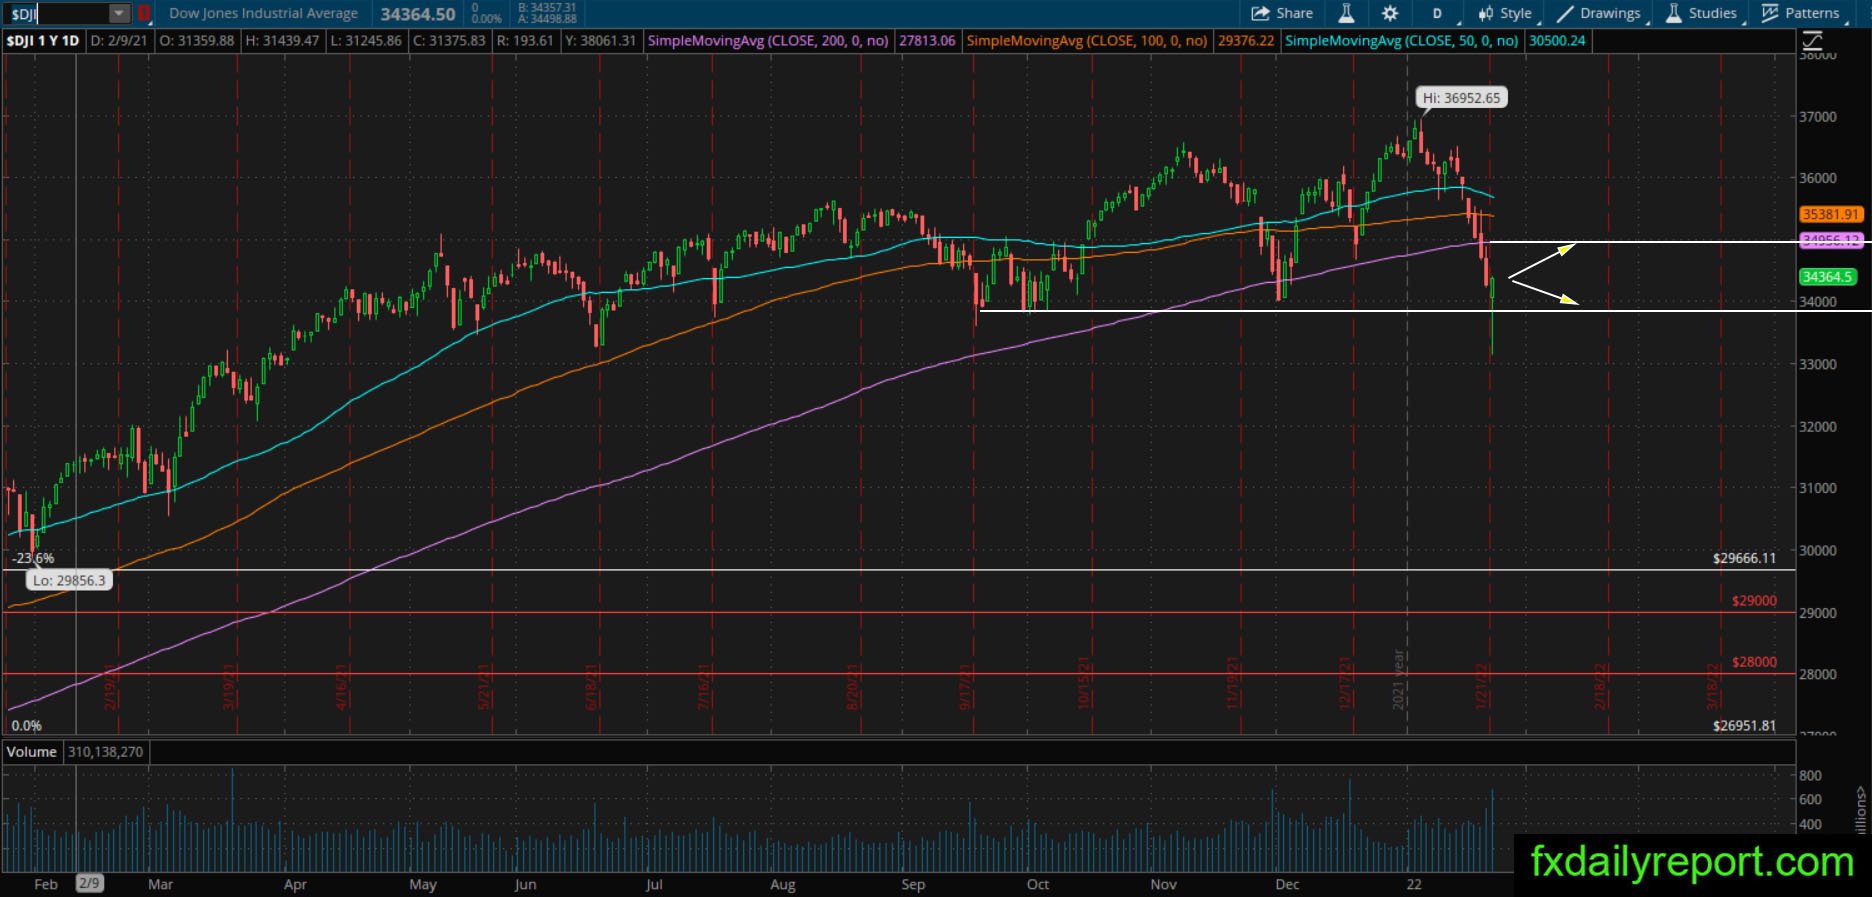Viewport: 1872px width, 897px height.
Task: Click the orange 35381.91 price axis tag
Action: tap(1830, 214)
